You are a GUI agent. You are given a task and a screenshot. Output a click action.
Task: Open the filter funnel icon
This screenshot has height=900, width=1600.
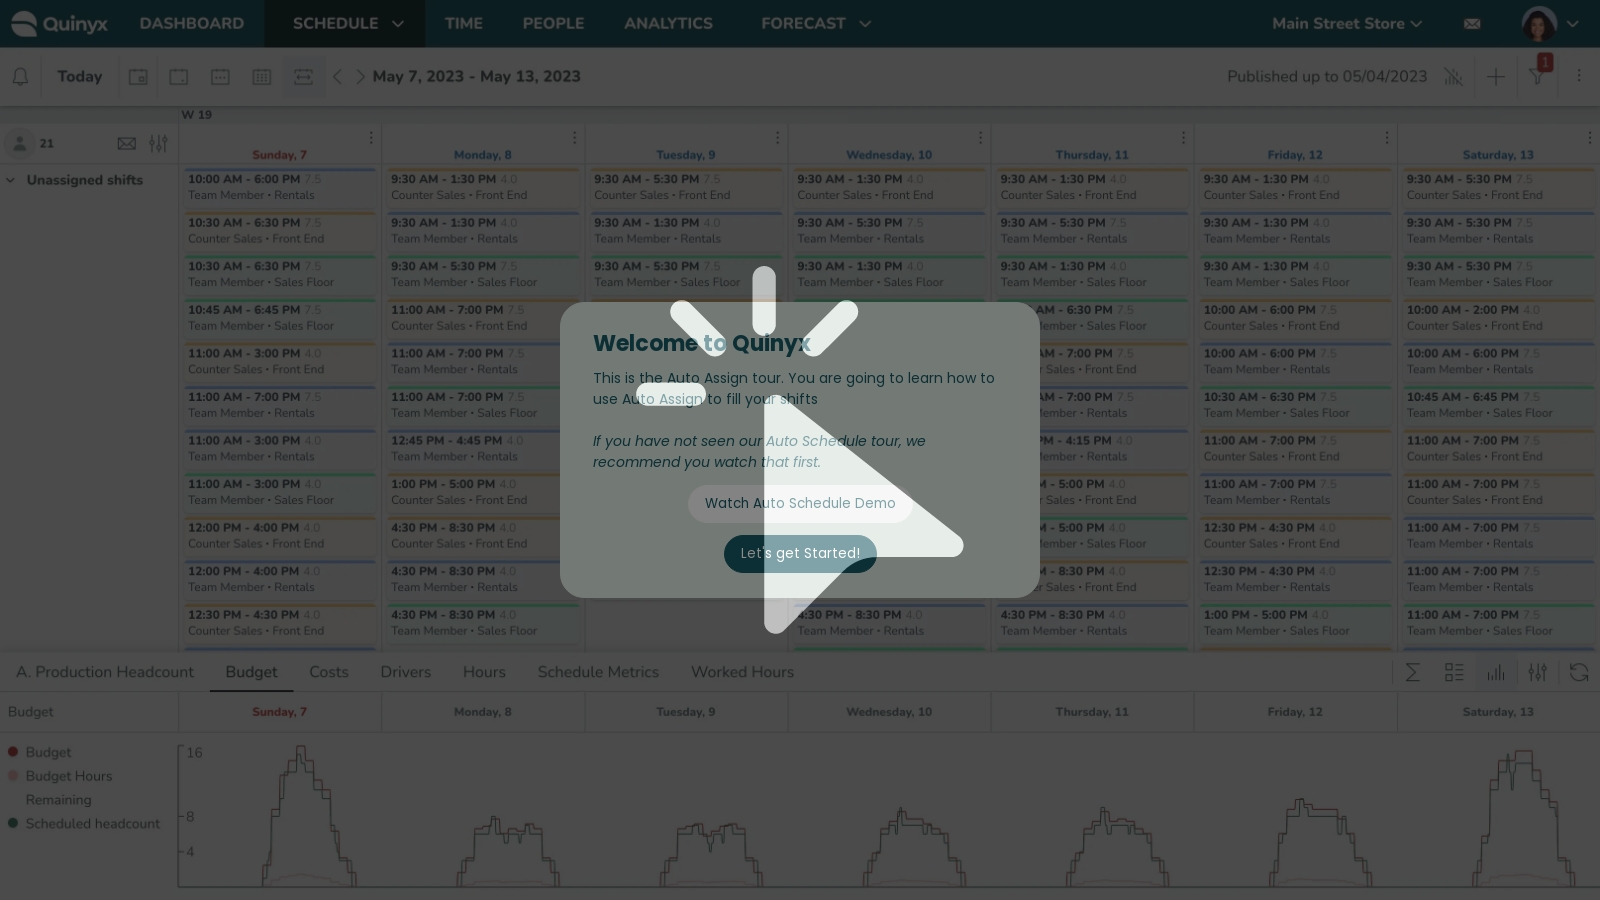click(1537, 77)
